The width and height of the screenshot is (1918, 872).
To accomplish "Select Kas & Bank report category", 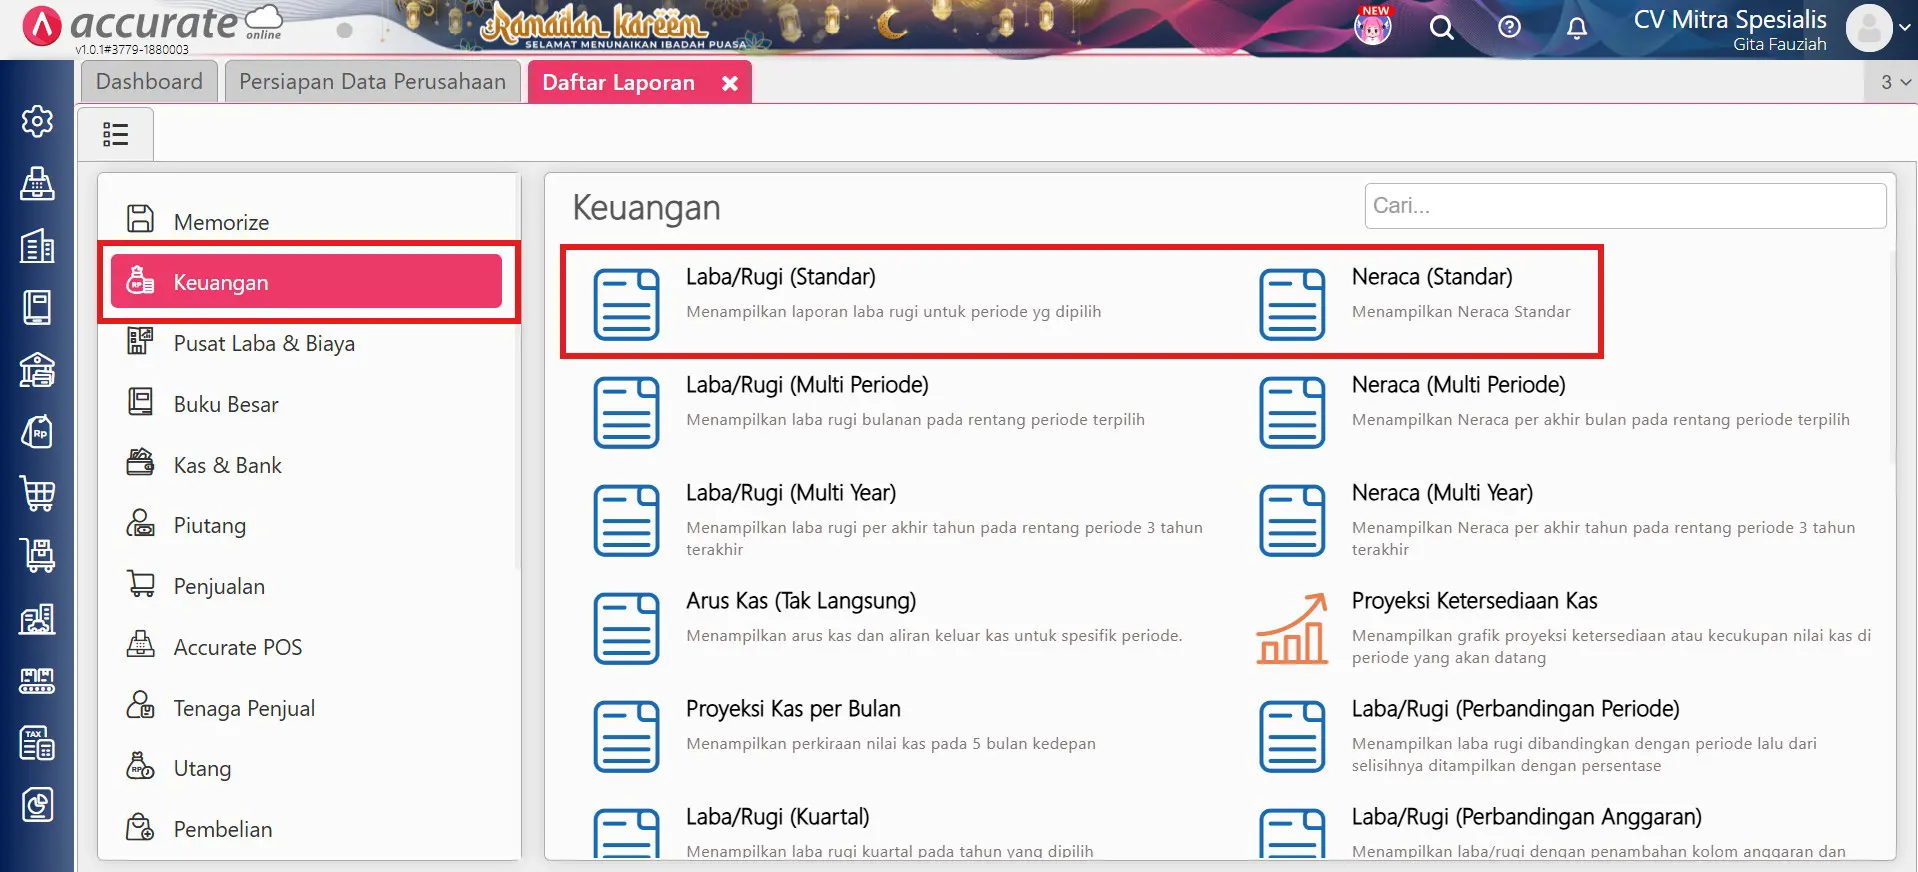I will point(227,465).
